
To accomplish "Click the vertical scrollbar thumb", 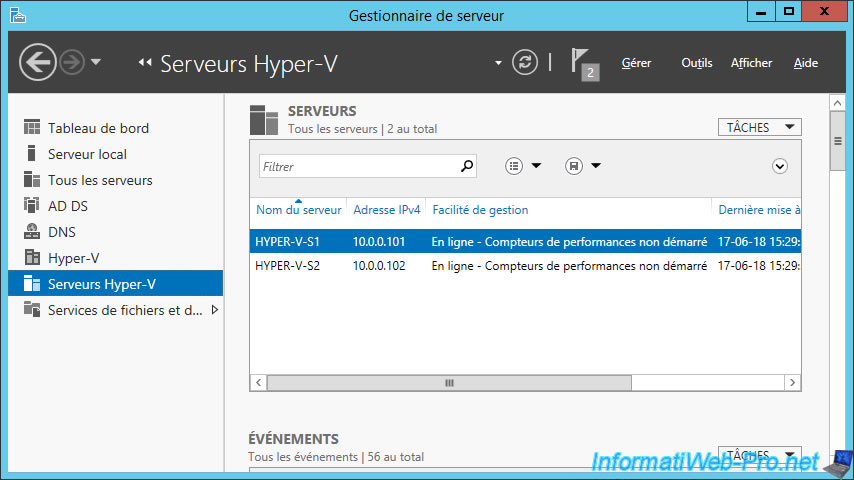I will (x=837, y=141).
